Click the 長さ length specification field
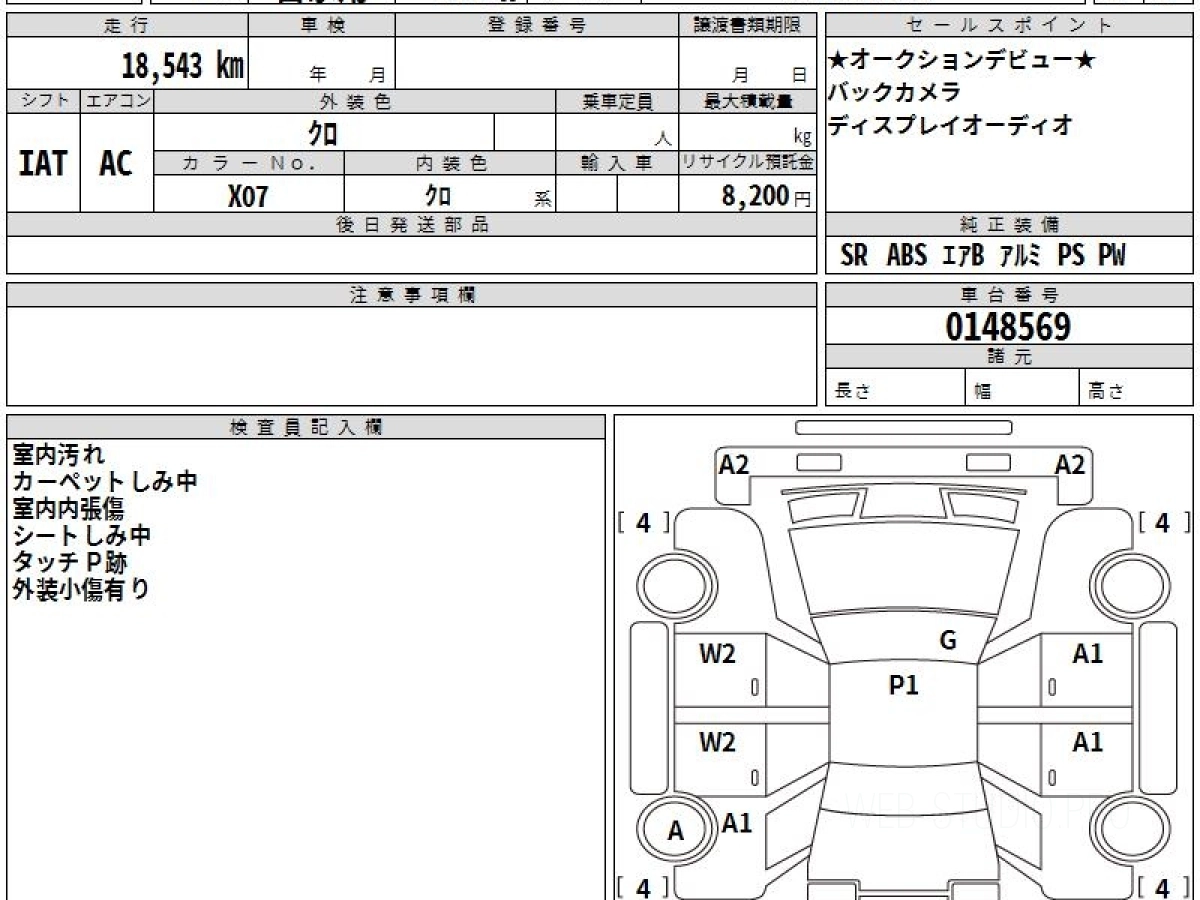 (x=893, y=391)
